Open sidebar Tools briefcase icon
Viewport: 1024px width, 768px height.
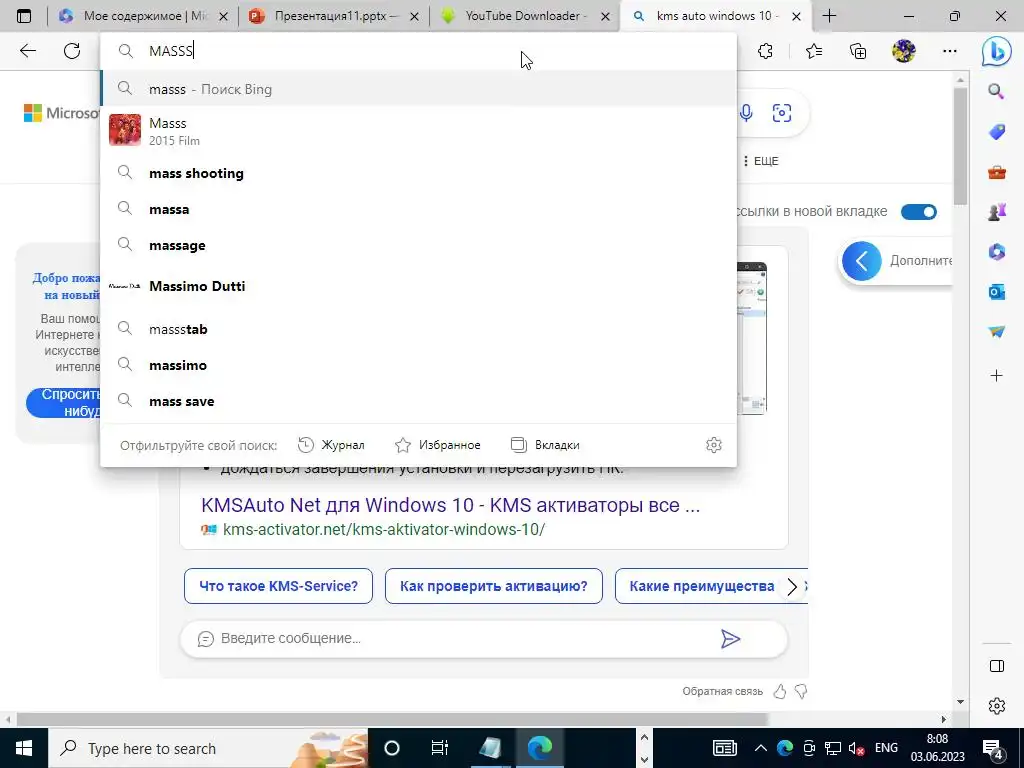[x=996, y=172]
